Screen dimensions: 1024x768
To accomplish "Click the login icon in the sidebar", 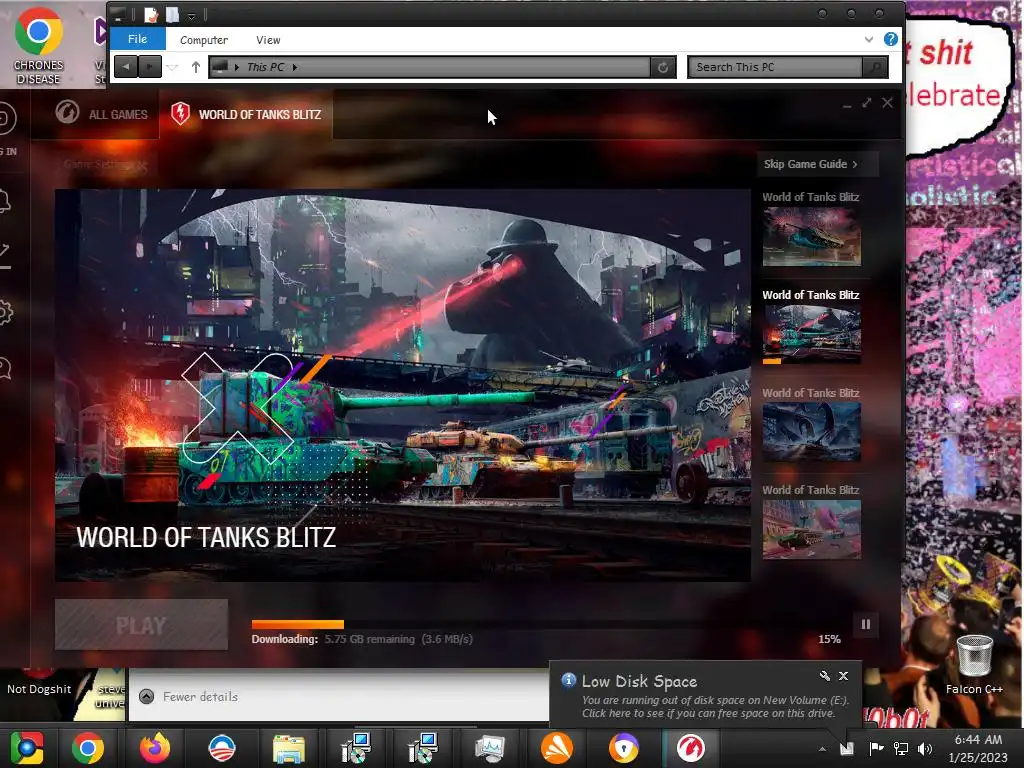I will [7, 119].
